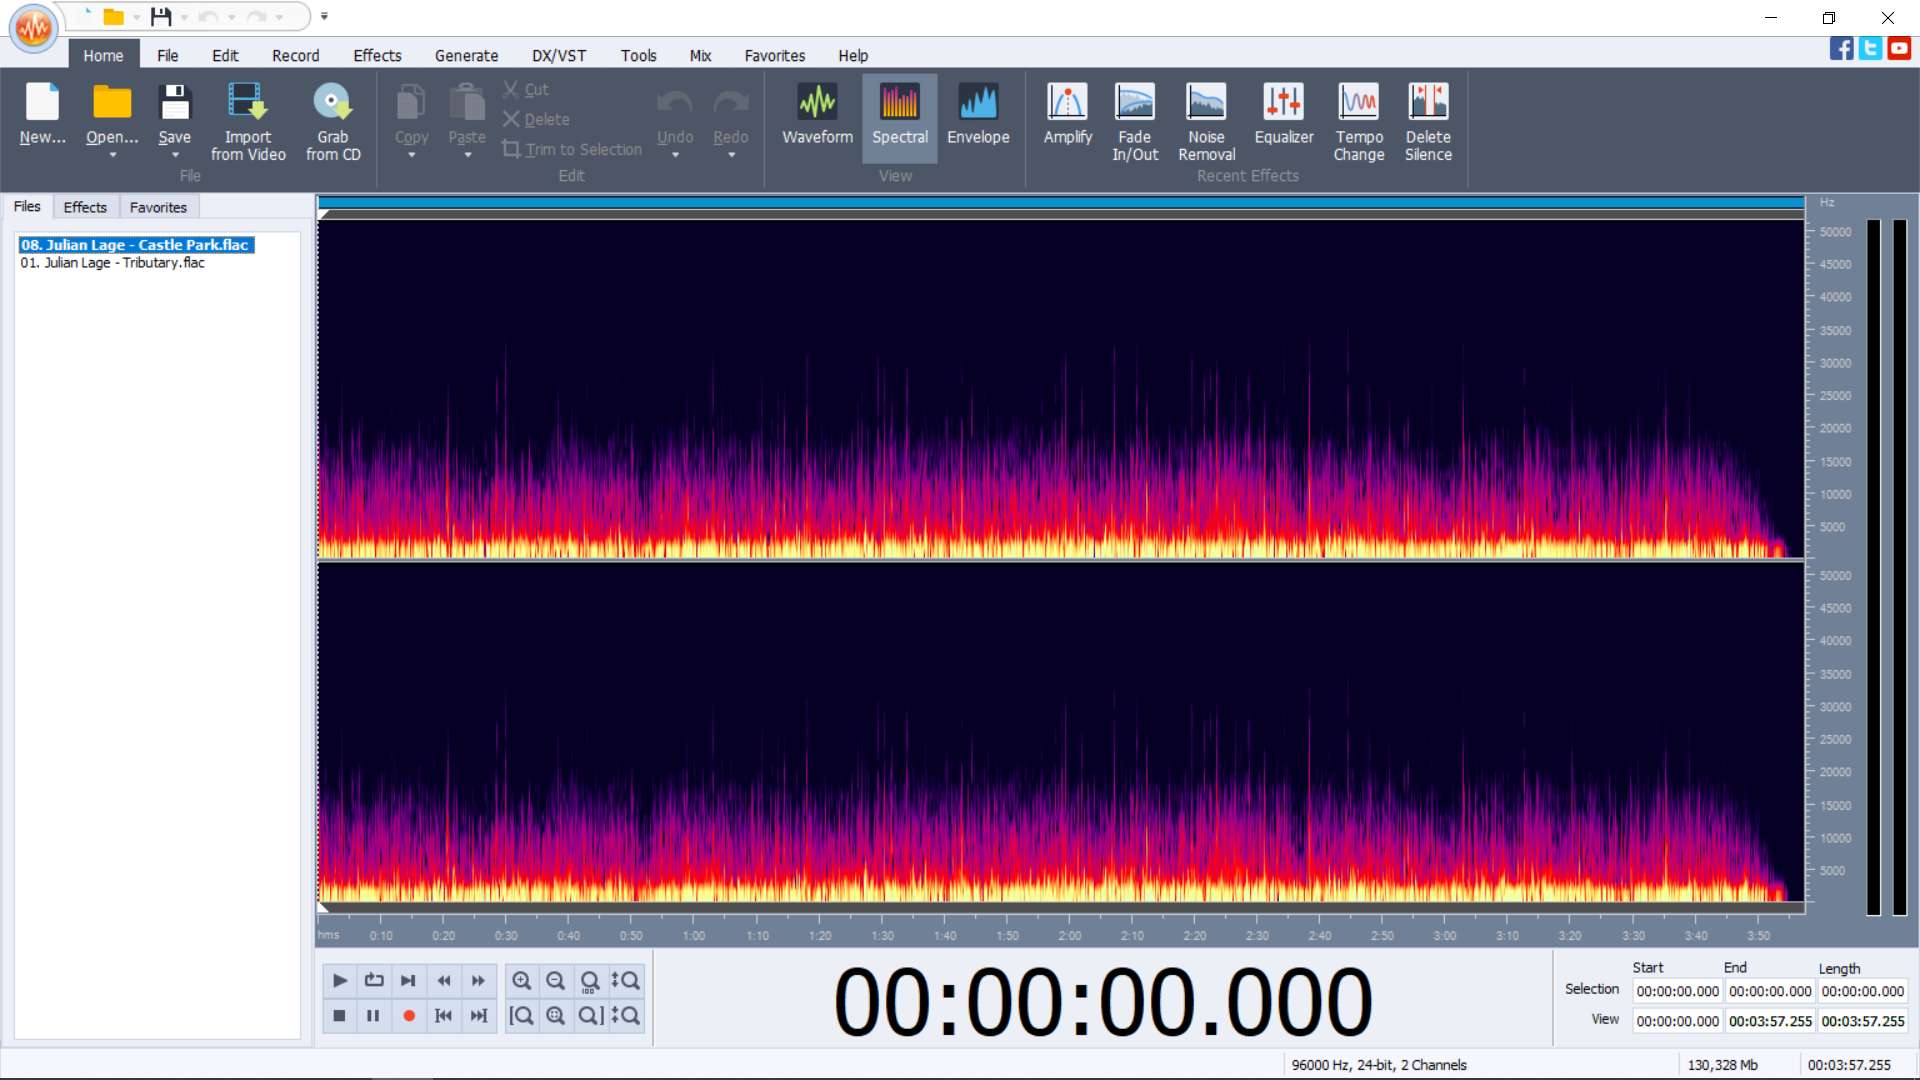Fast forward the audio
The height and width of the screenshot is (1080, 1920).
tap(478, 980)
